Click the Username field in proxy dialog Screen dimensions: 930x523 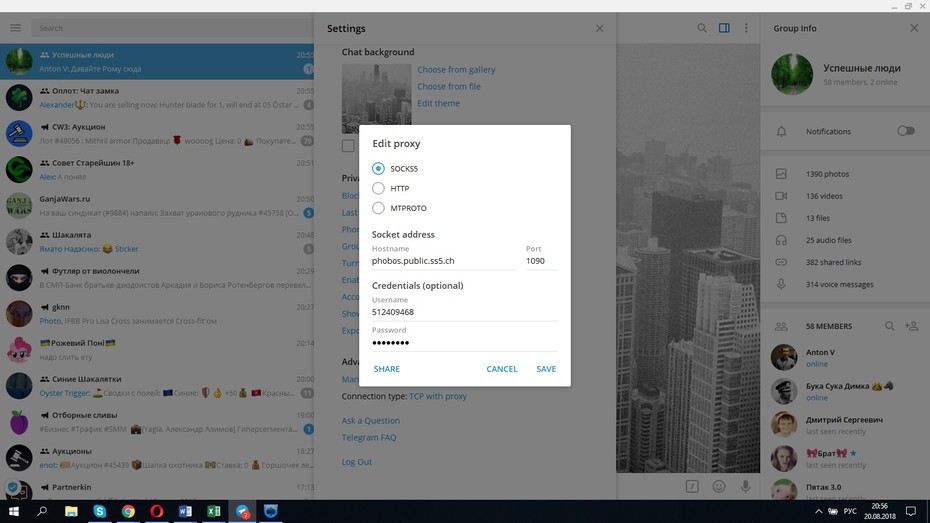pos(464,312)
